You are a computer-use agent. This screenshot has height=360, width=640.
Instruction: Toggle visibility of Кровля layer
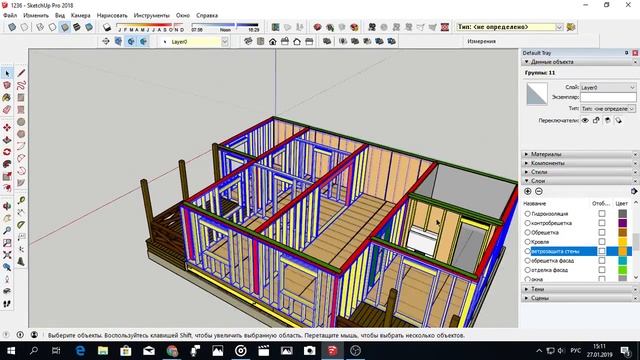click(x=602, y=242)
